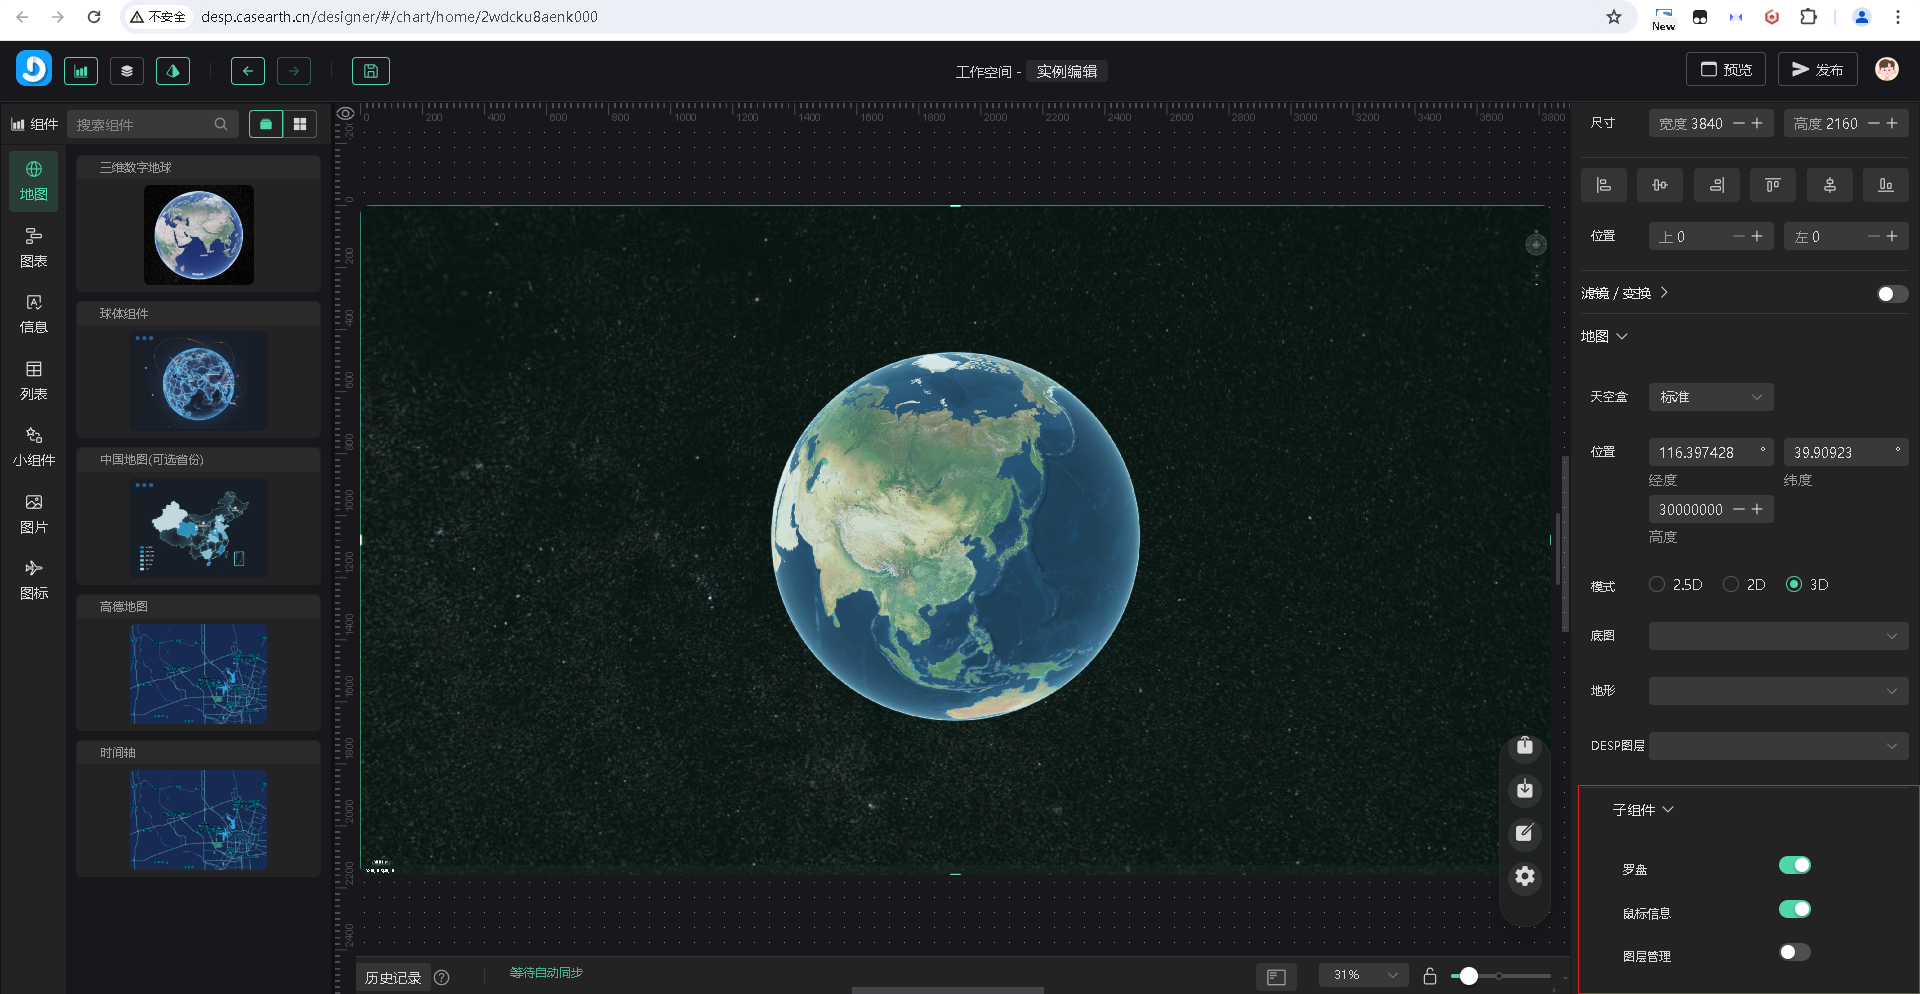Screen dimensions: 1920x994
Task: Click the 预览 preview button
Action: pos(1726,70)
